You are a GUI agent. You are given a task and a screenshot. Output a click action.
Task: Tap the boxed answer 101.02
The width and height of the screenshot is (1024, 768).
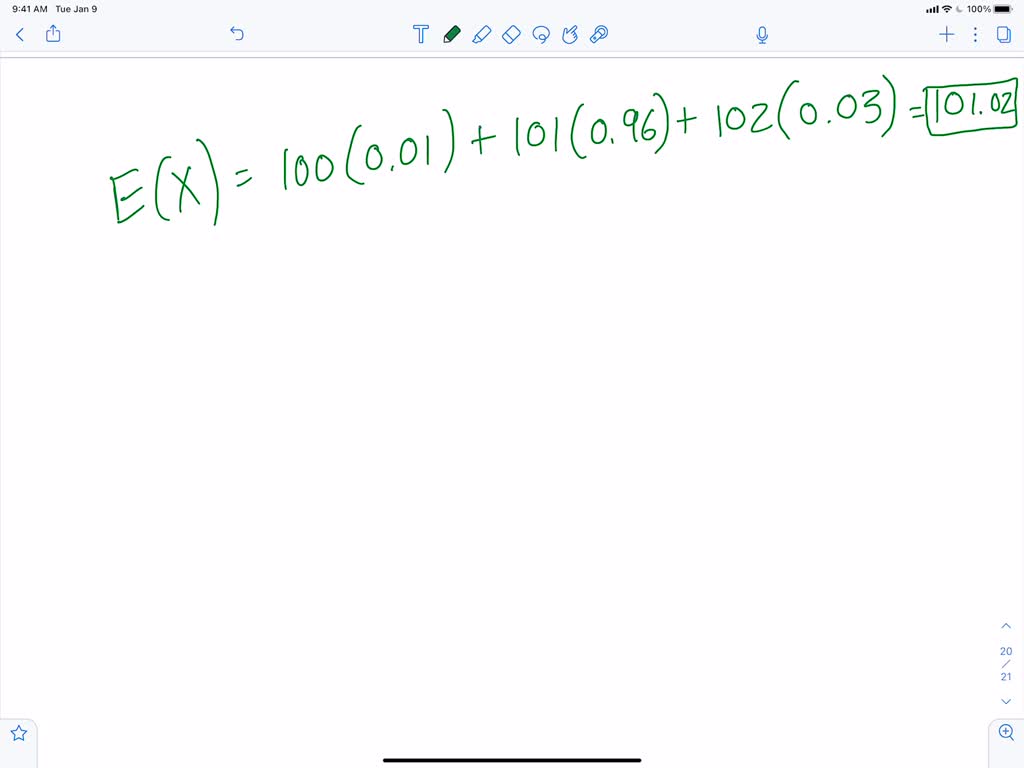tap(971, 106)
